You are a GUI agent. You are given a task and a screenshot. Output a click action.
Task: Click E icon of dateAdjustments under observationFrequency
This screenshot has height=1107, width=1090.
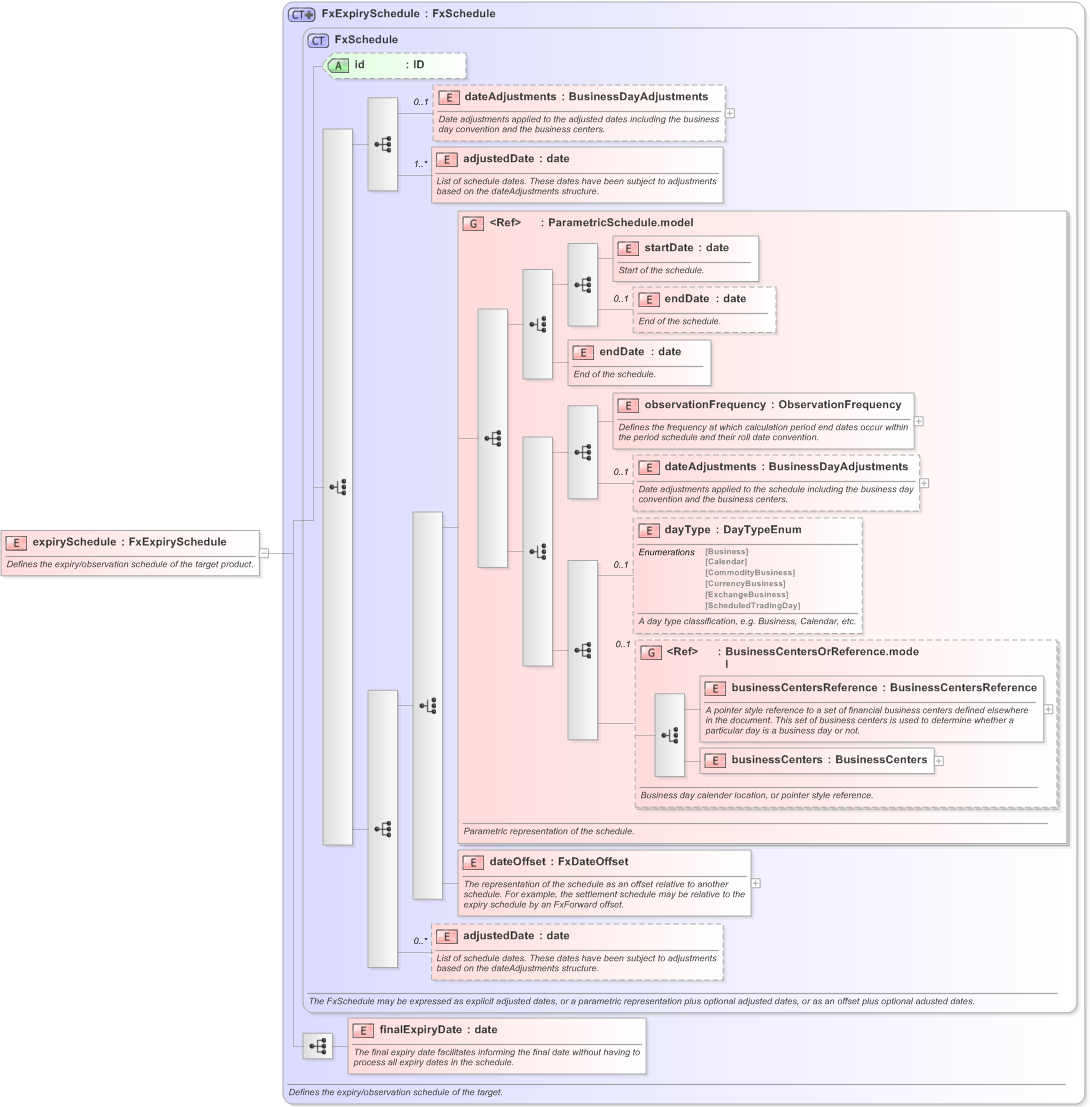point(648,467)
